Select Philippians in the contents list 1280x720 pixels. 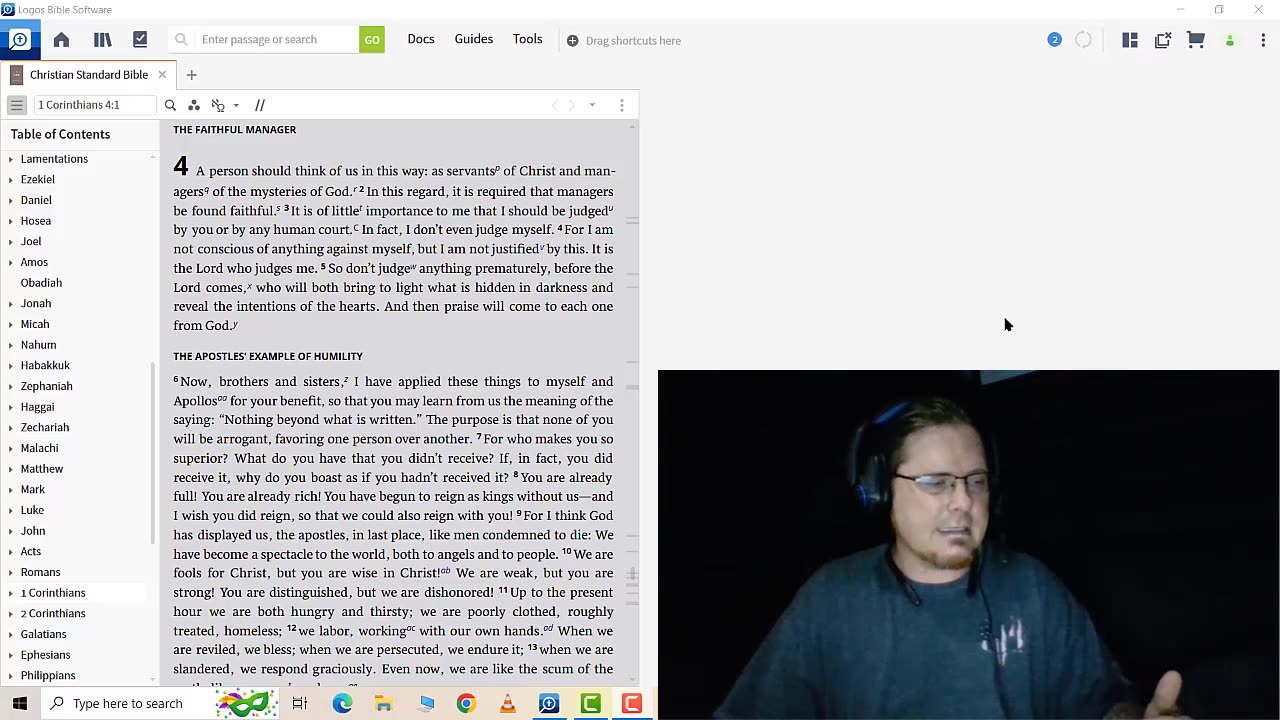pyautogui.click(x=48, y=676)
